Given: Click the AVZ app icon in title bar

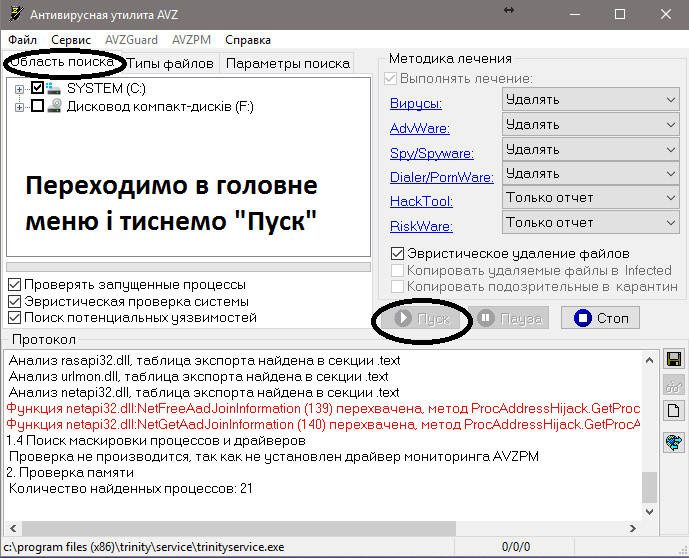Looking at the screenshot, I should (x=14, y=15).
